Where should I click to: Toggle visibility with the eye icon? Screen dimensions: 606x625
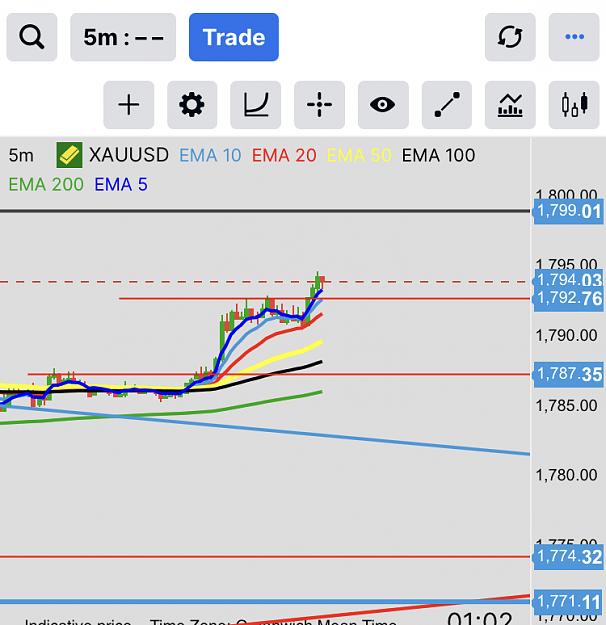(383, 105)
